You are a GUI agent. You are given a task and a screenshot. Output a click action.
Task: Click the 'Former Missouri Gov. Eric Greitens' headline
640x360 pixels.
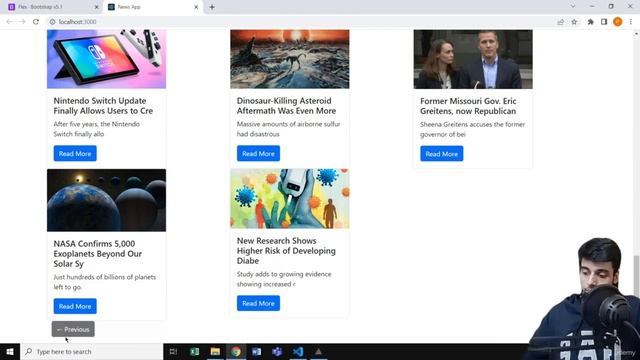pyautogui.click(x=468, y=106)
